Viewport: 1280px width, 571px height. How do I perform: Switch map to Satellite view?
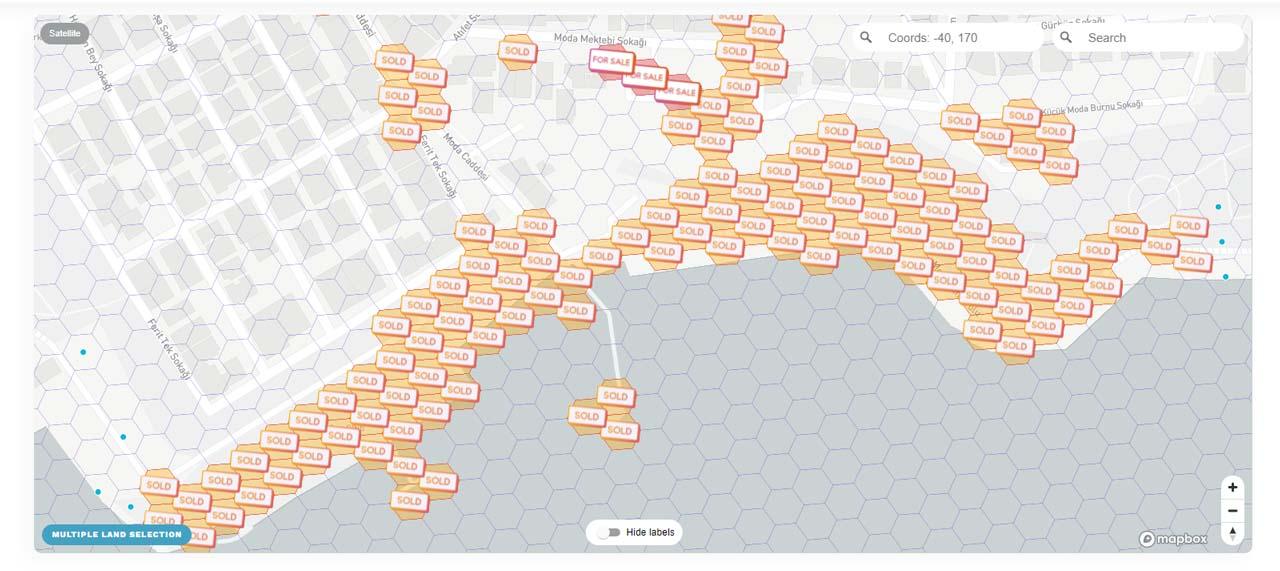pos(65,33)
